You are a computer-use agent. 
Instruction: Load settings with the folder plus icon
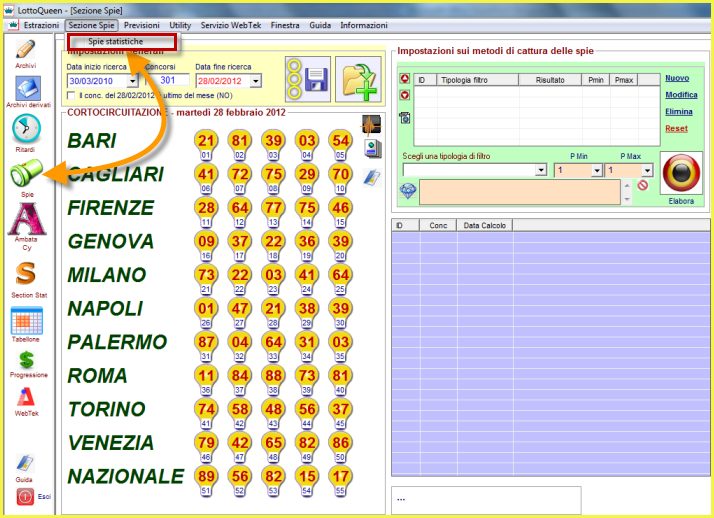[358, 79]
